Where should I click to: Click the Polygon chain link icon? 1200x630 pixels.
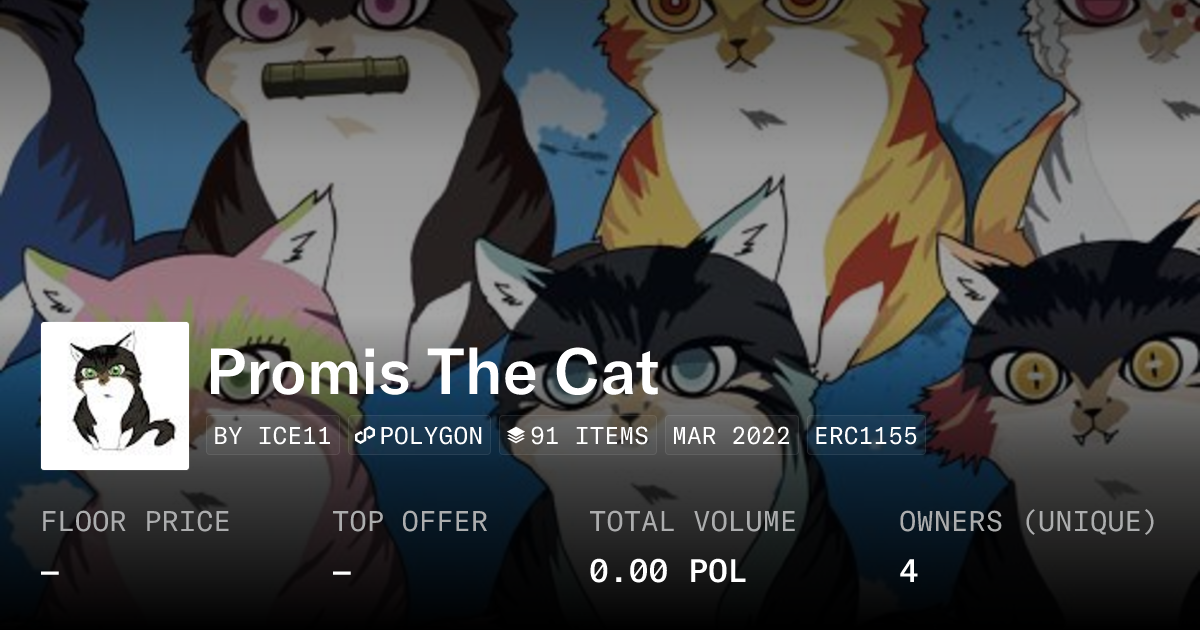[365, 436]
